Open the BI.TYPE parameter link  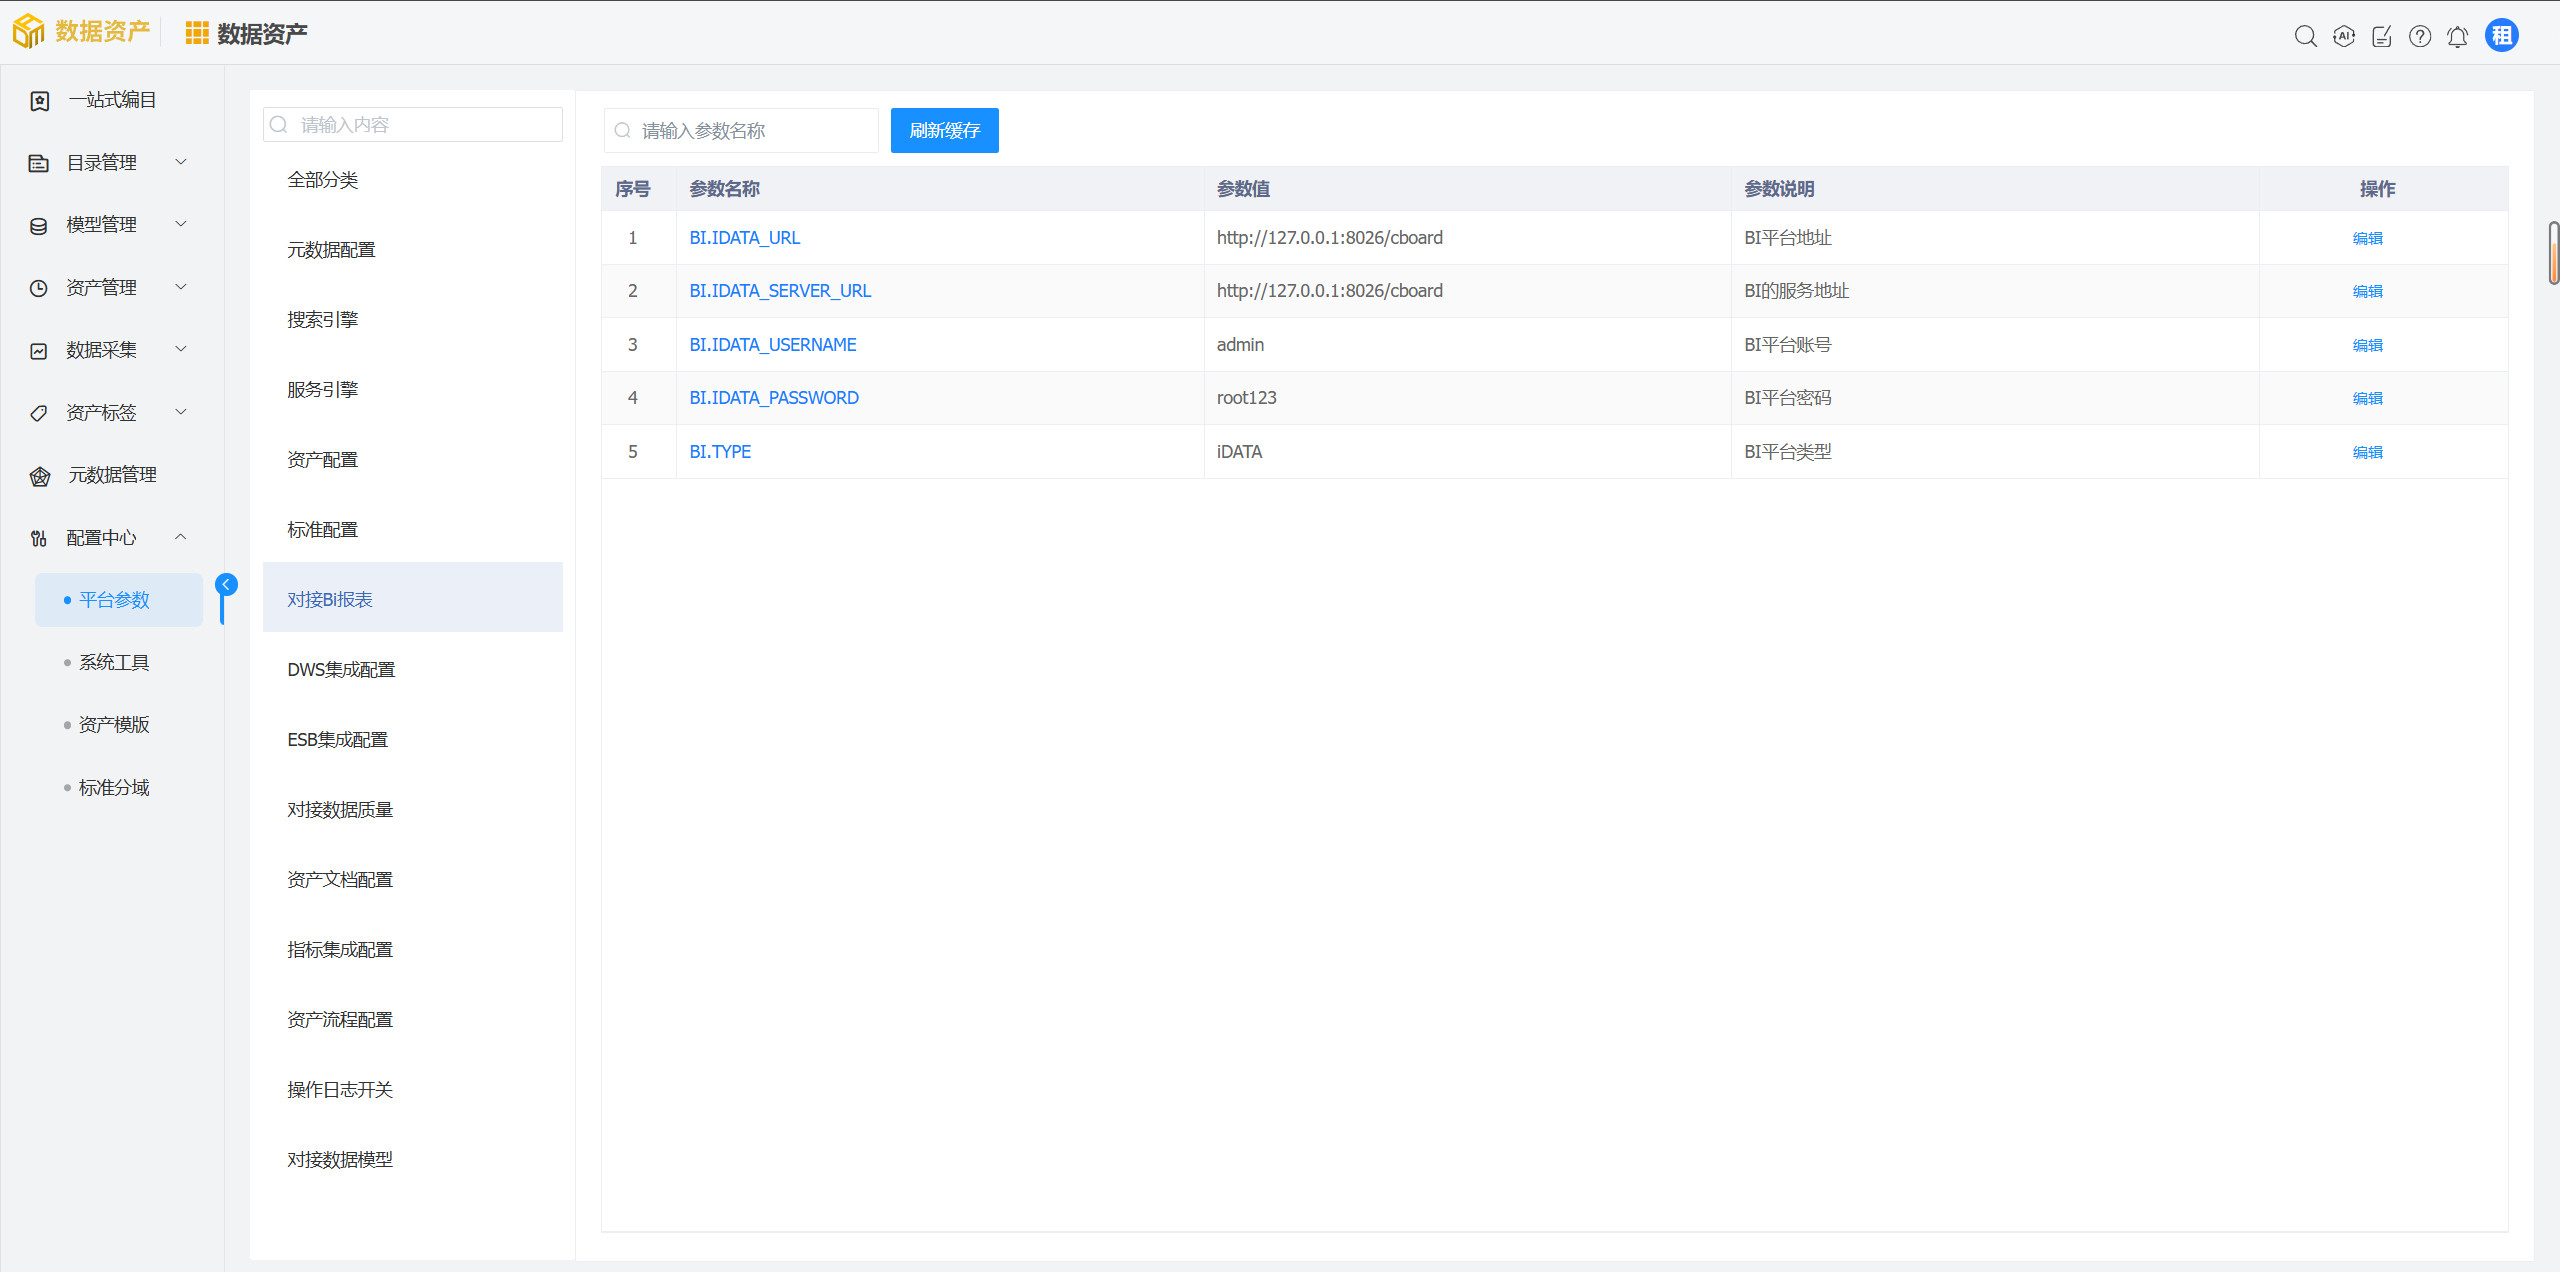[x=720, y=451]
